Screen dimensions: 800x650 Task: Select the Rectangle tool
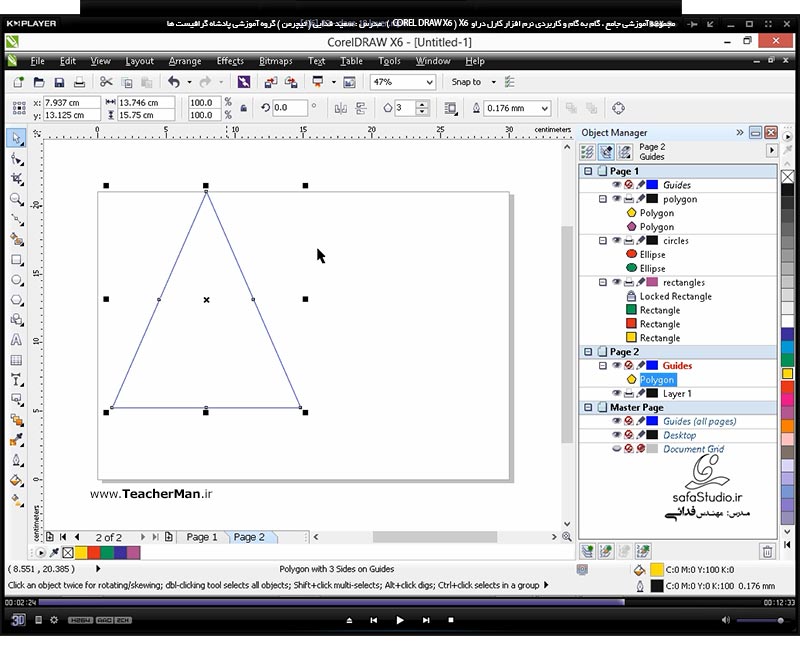click(x=17, y=260)
